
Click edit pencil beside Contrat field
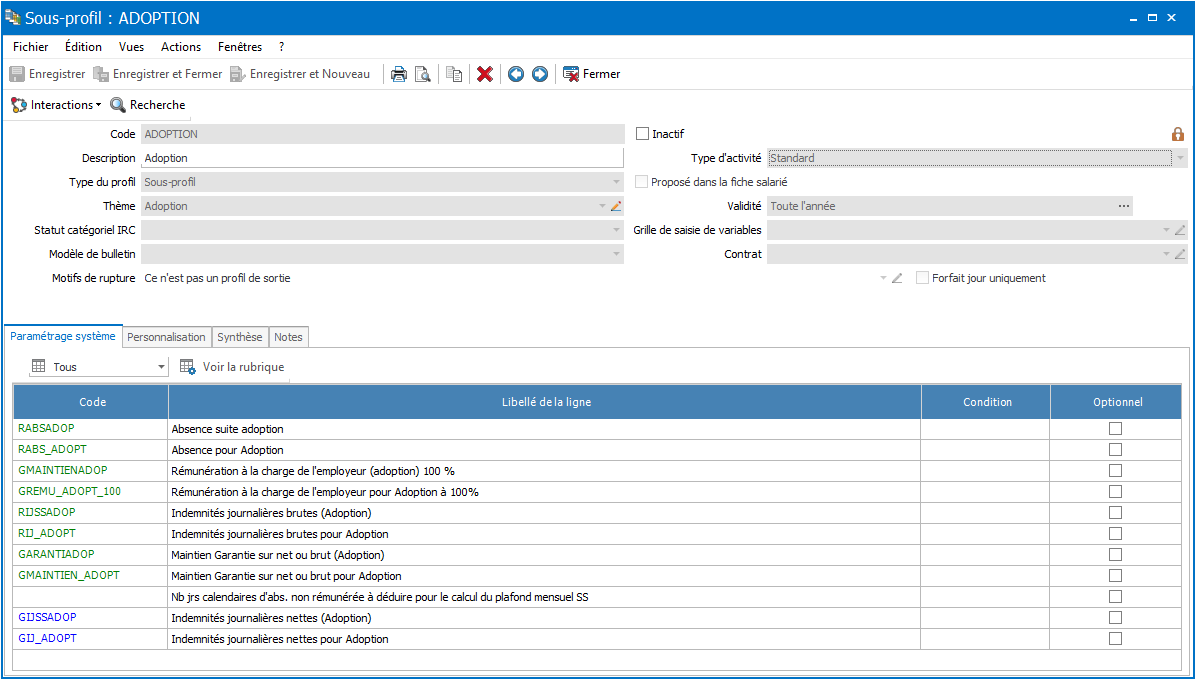1180,254
